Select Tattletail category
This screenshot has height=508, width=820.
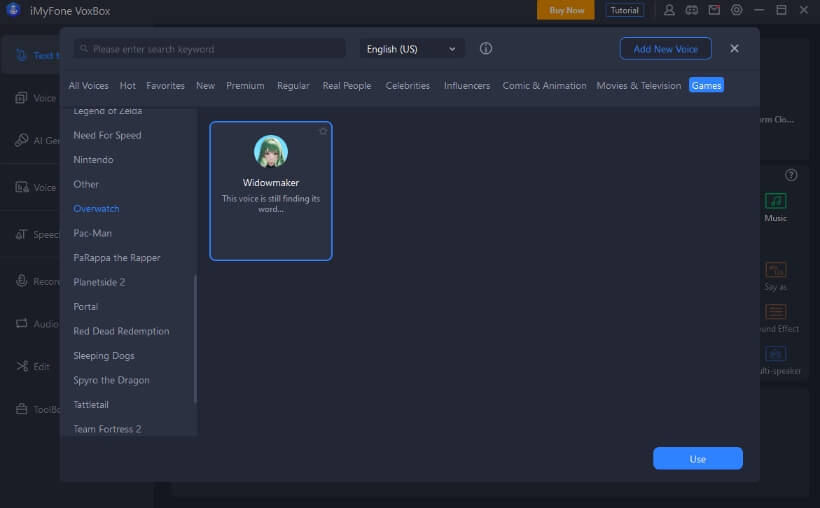[91, 404]
